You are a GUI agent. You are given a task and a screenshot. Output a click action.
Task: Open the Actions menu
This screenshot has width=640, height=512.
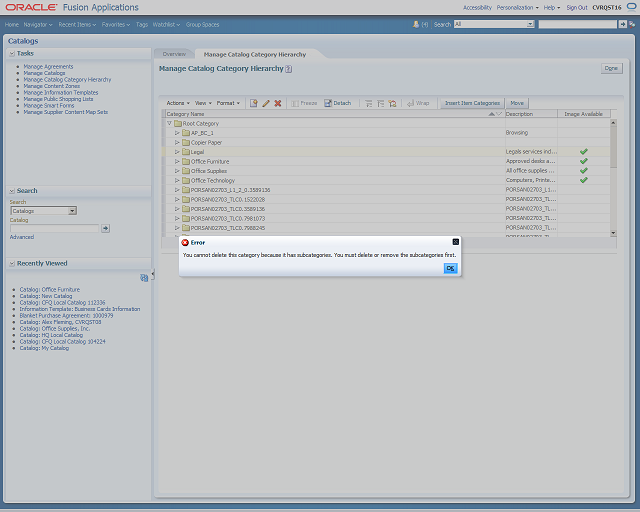pos(178,103)
